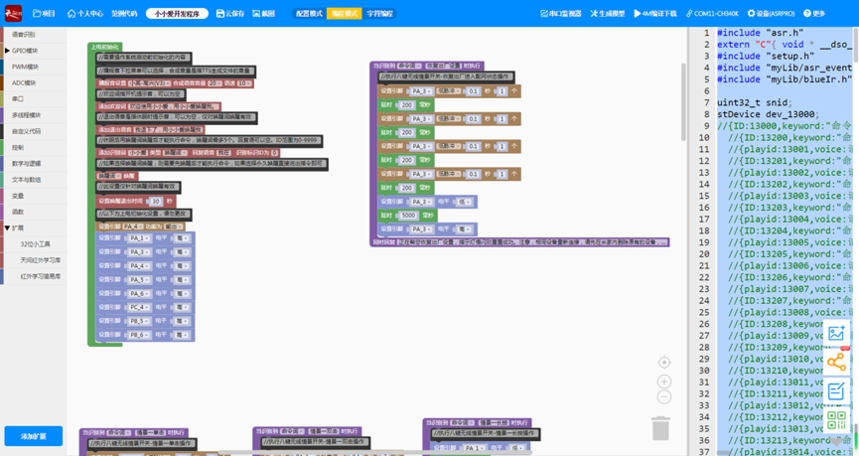Click code line 3 #include "setup.h"
This screenshot has height=456, width=859.
click(x=766, y=56)
